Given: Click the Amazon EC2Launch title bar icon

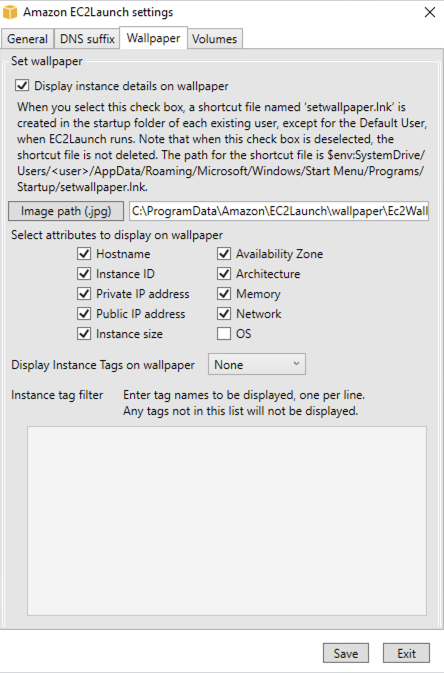Looking at the screenshot, I should (x=10, y=12).
